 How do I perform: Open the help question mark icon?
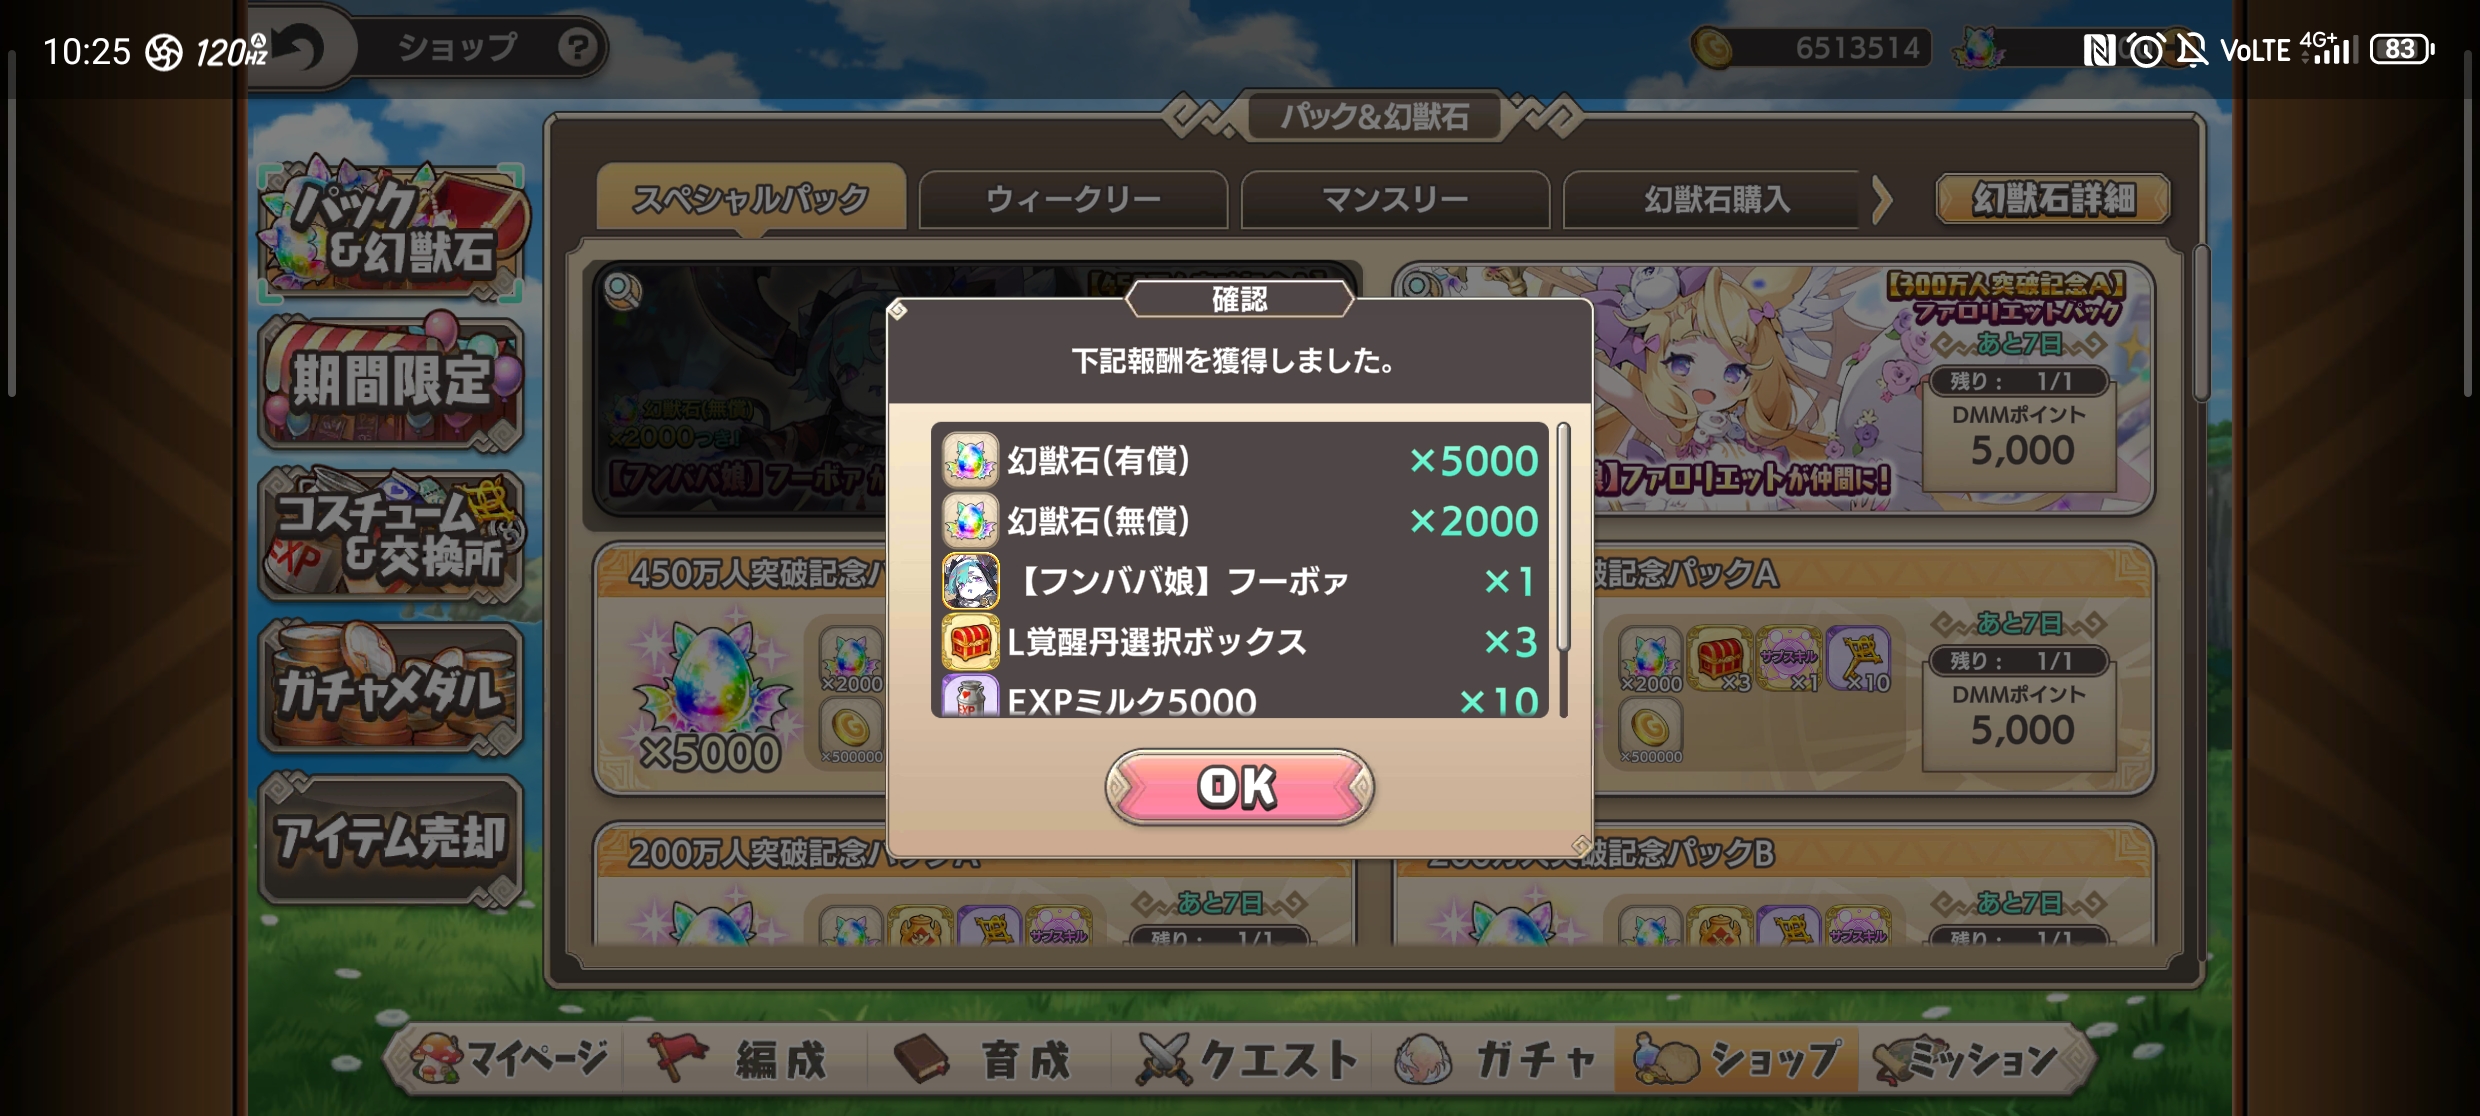click(x=577, y=47)
